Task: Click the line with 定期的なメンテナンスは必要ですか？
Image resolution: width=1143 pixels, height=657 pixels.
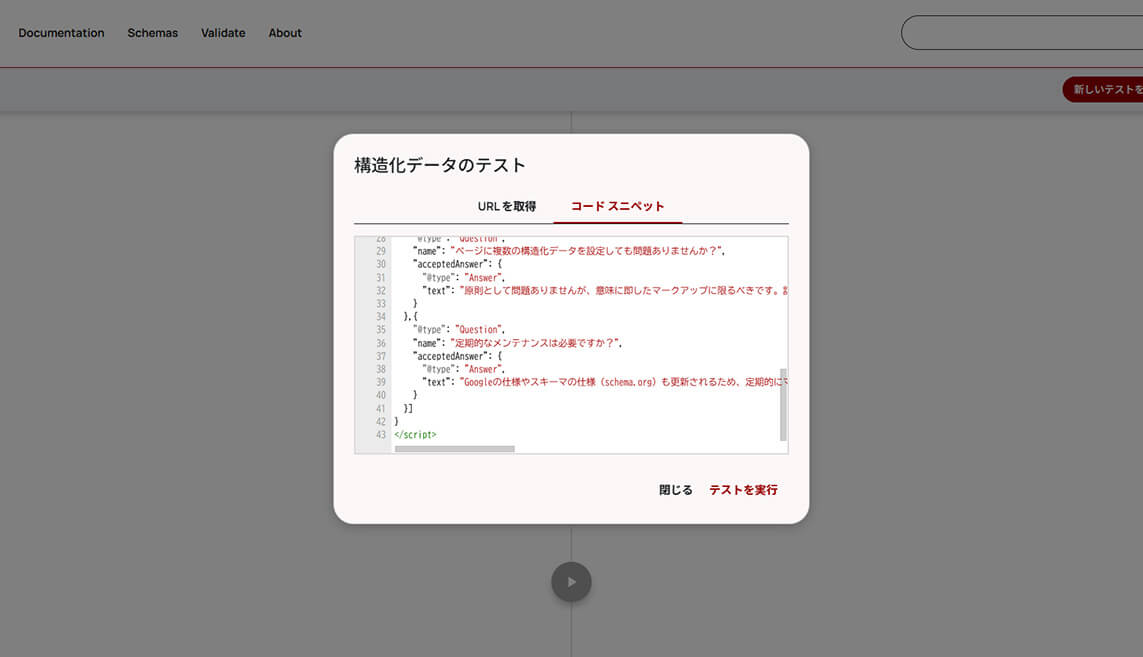Action: pos(518,343)
